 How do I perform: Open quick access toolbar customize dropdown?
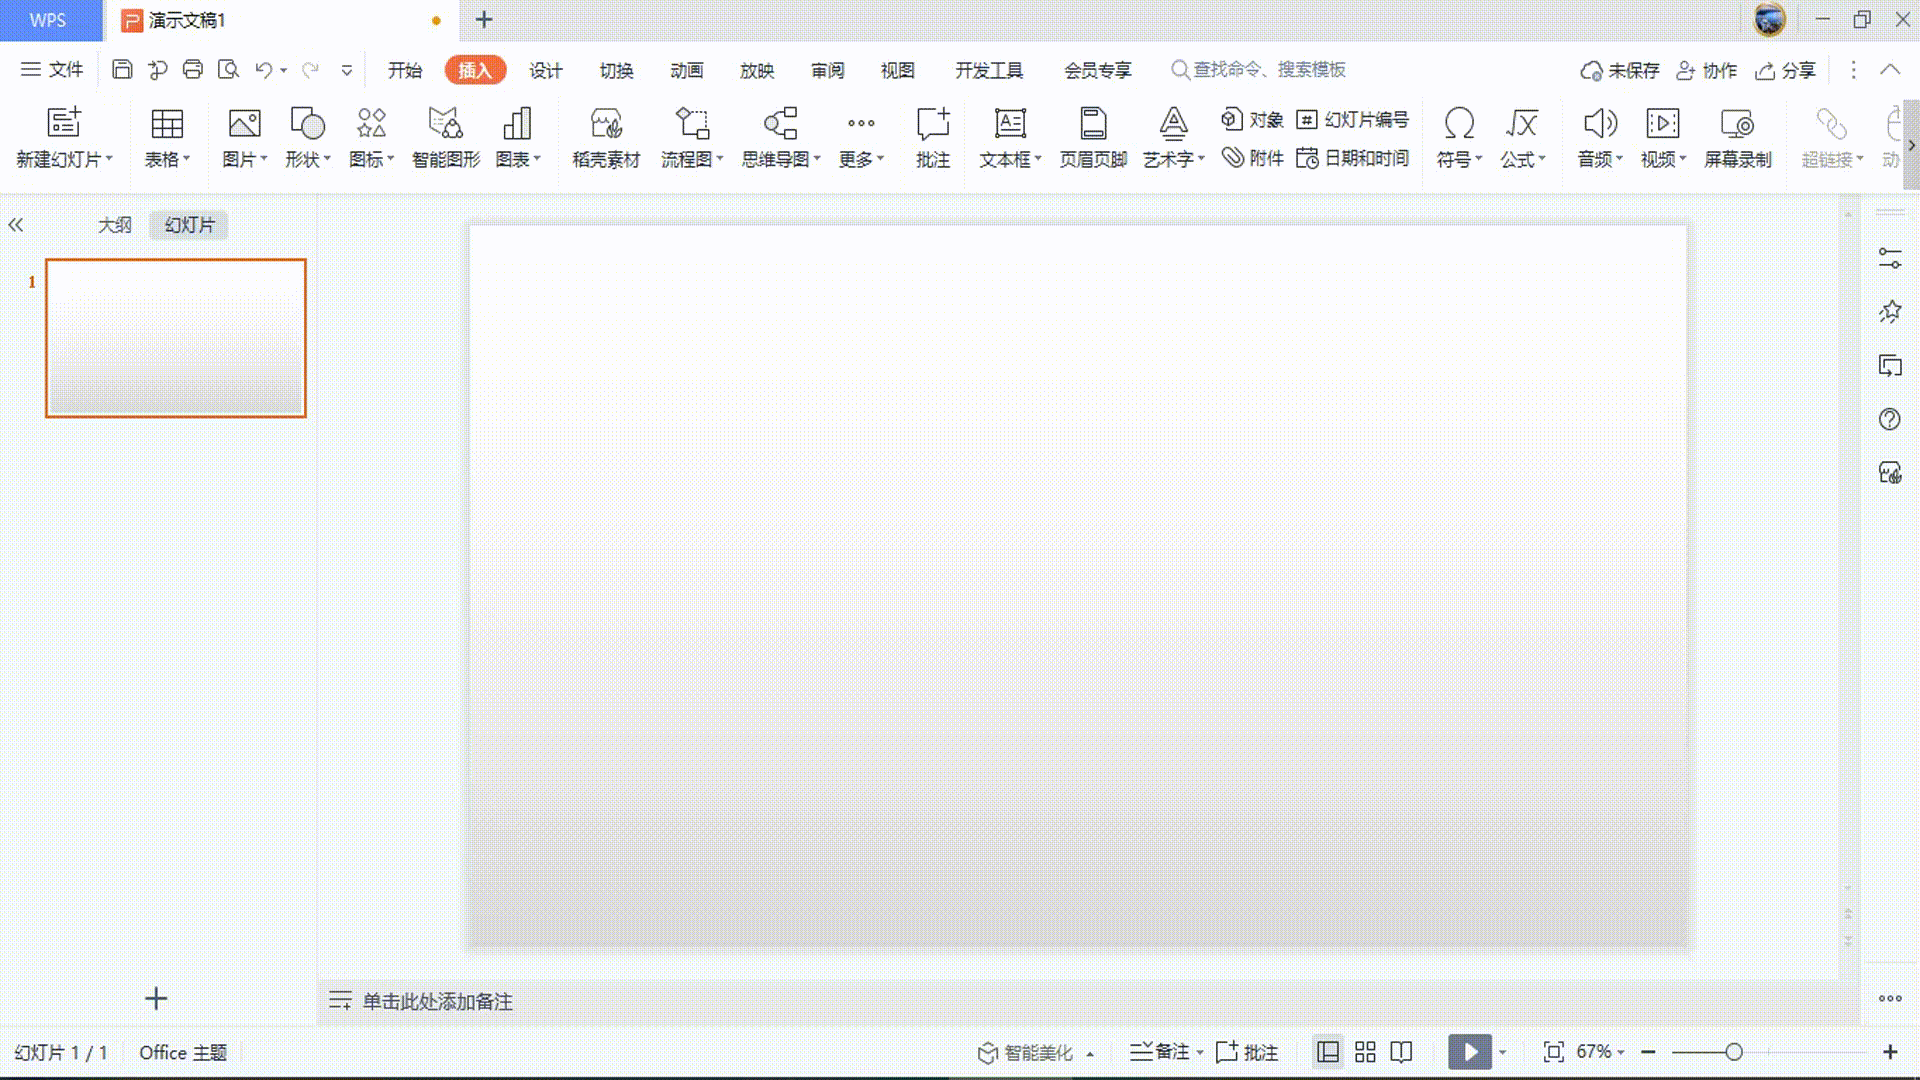click(x=347, y=70)
